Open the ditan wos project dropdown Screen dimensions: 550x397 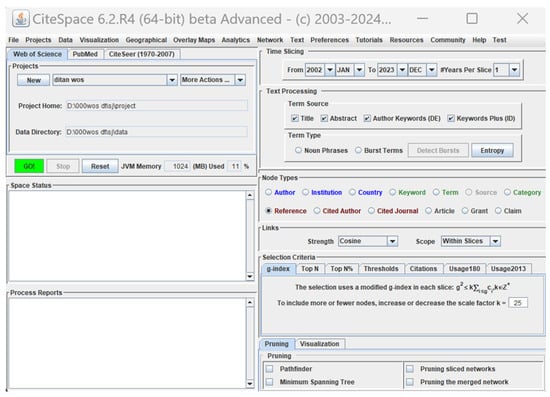172,80
